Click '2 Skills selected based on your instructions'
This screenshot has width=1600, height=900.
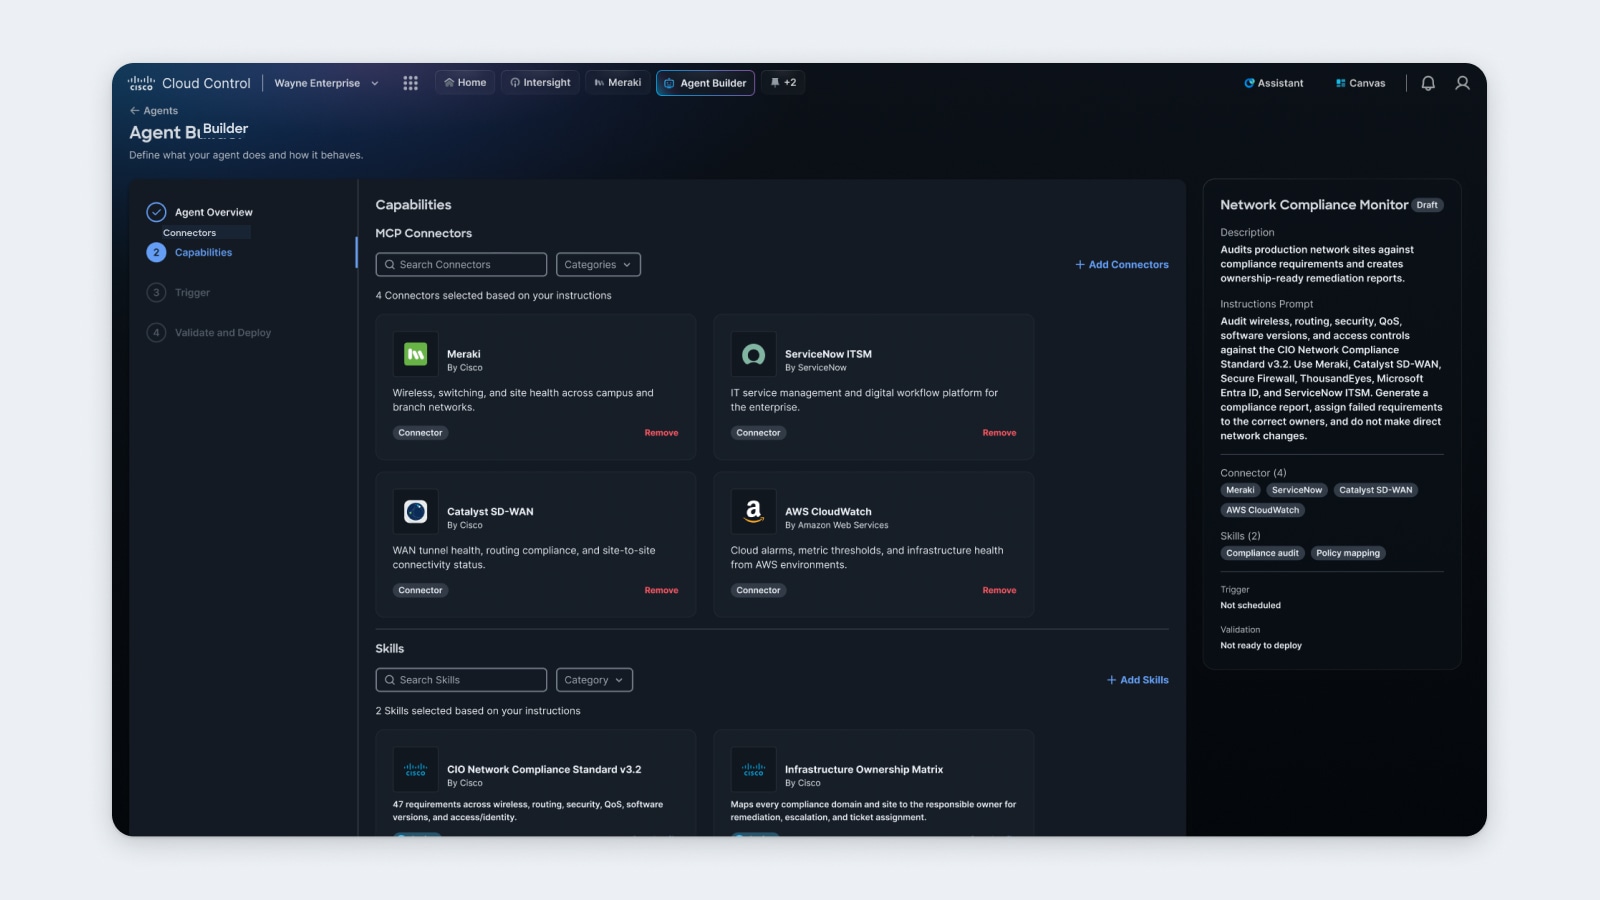click(478, 711)
